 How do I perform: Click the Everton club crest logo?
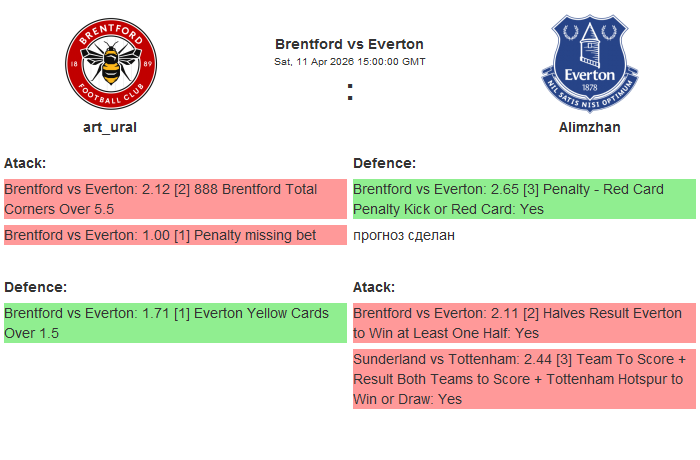(589, 65)
